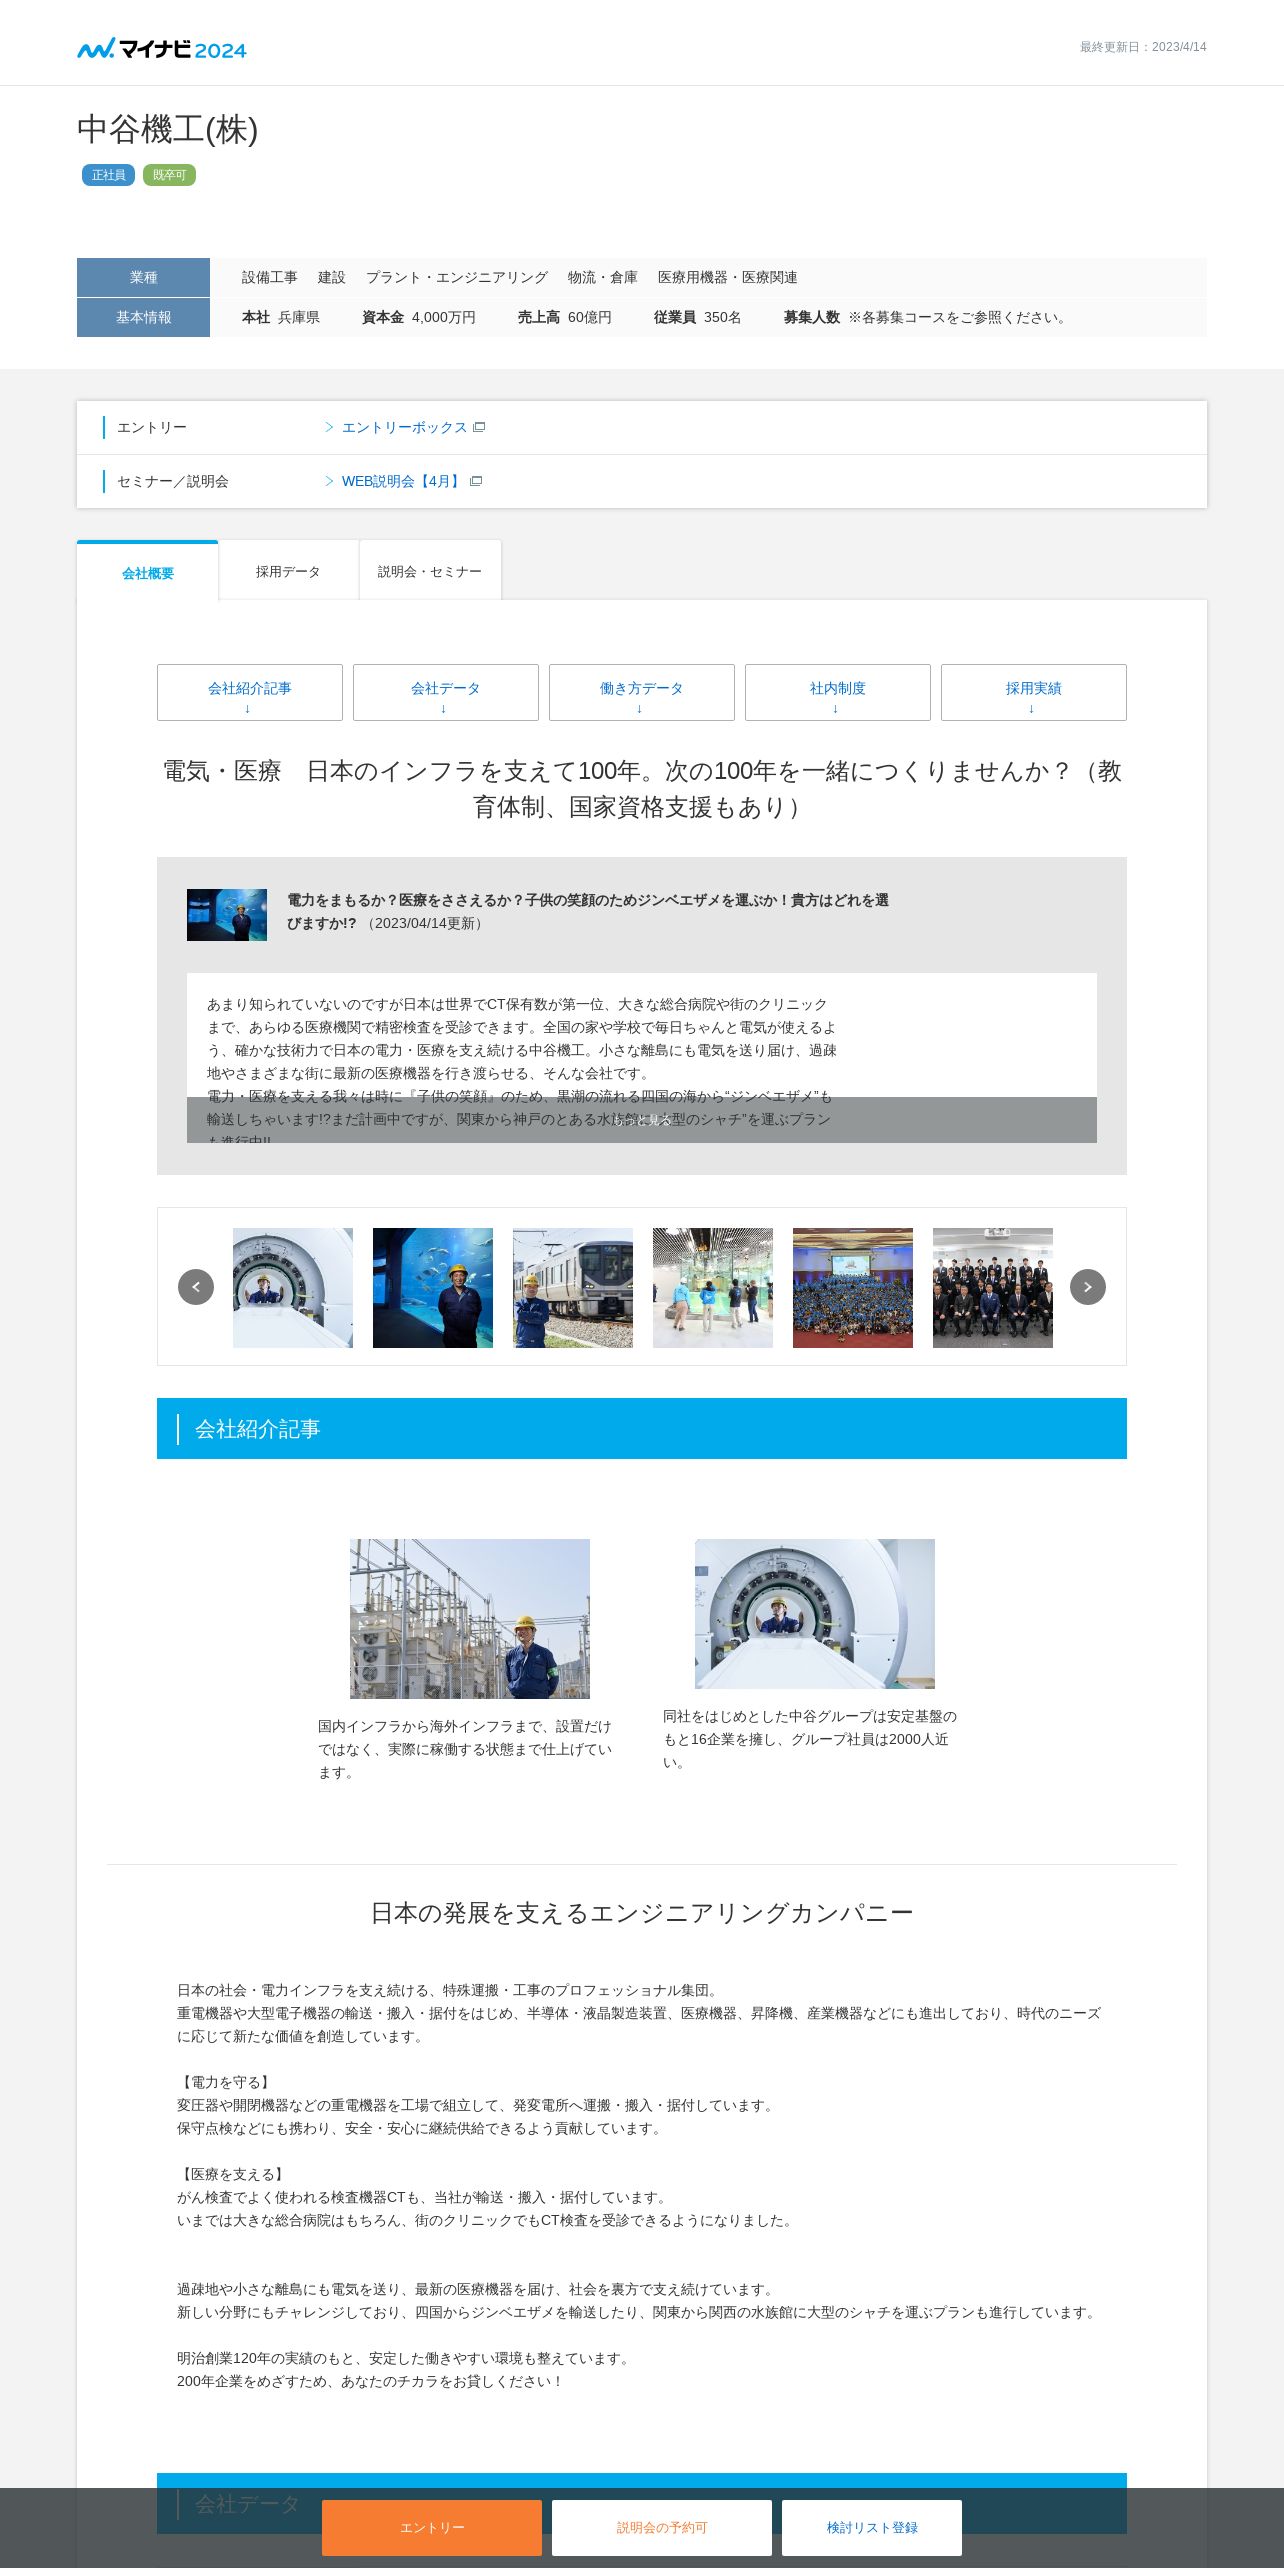Click the 売上高 60億円 value
This screenshot has width=1284, height=2568.
pos(565,317)
